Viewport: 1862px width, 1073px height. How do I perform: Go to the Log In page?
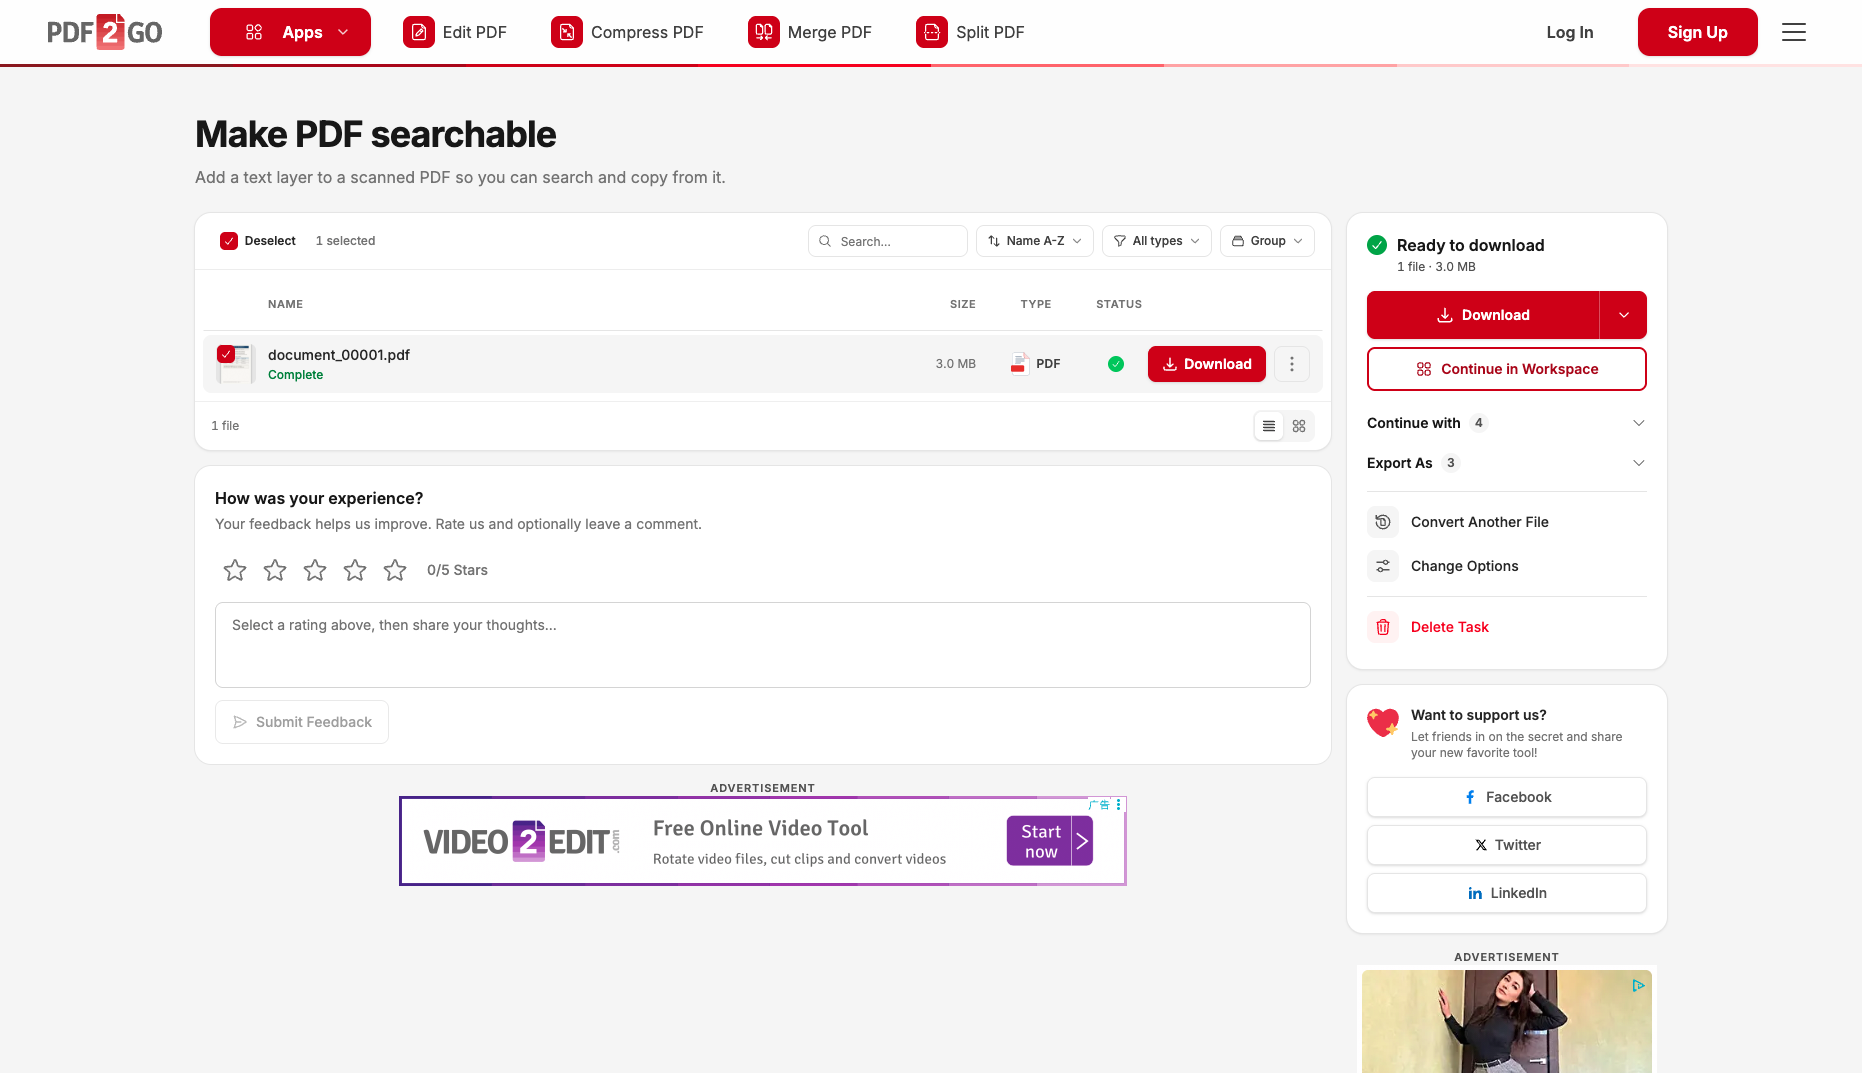(x=1570, y=32)
